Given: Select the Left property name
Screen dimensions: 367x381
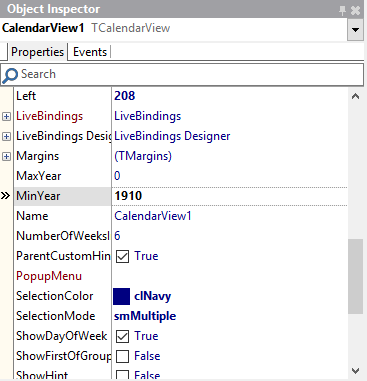Looking at the screenshot, I should [26, 96].
